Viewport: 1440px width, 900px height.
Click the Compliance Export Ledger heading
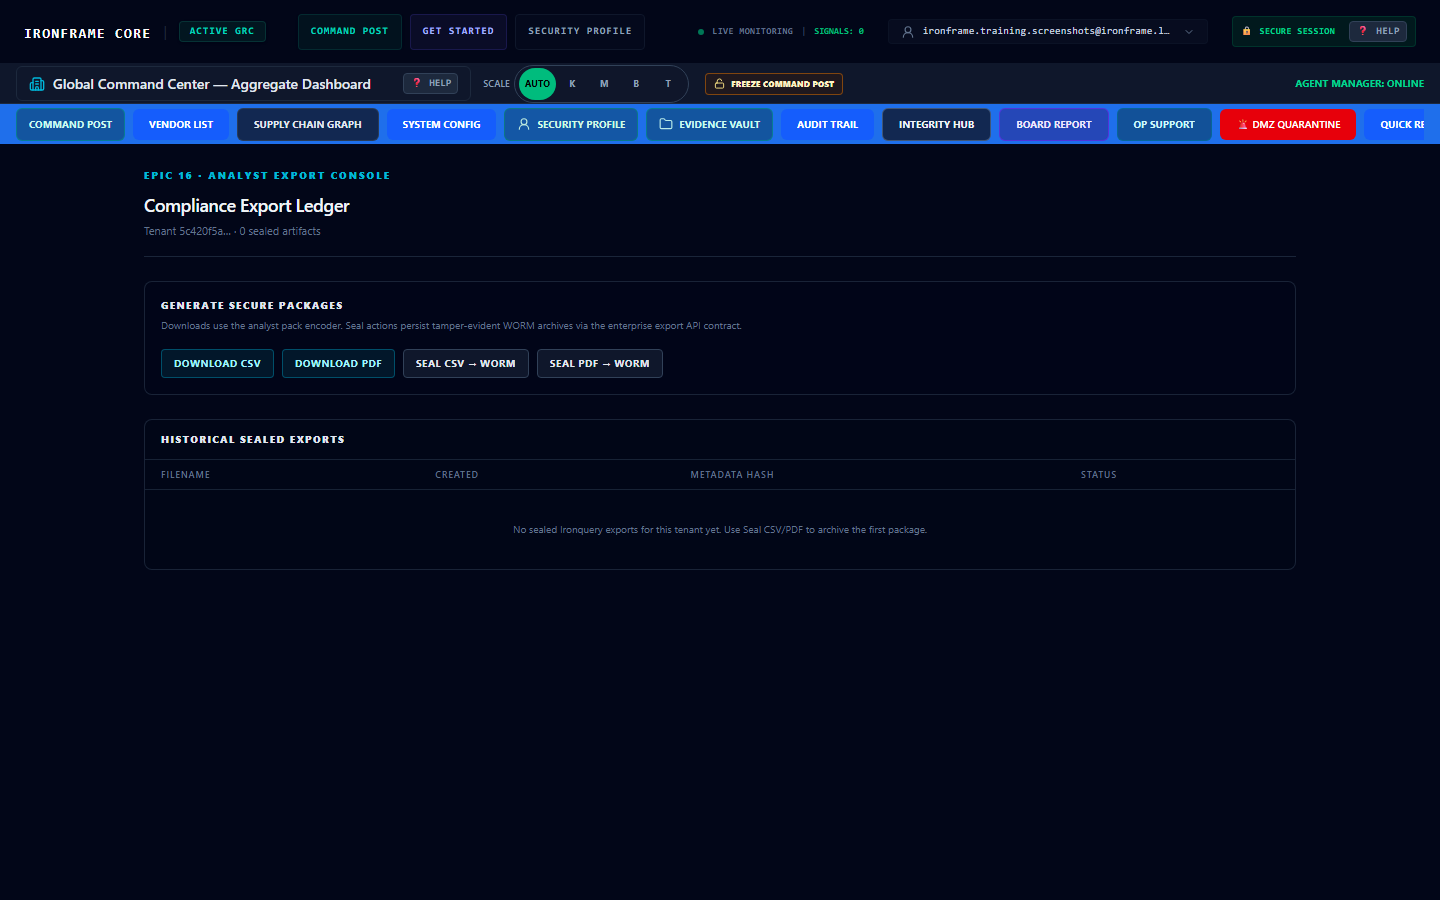(x=247, y=206)
